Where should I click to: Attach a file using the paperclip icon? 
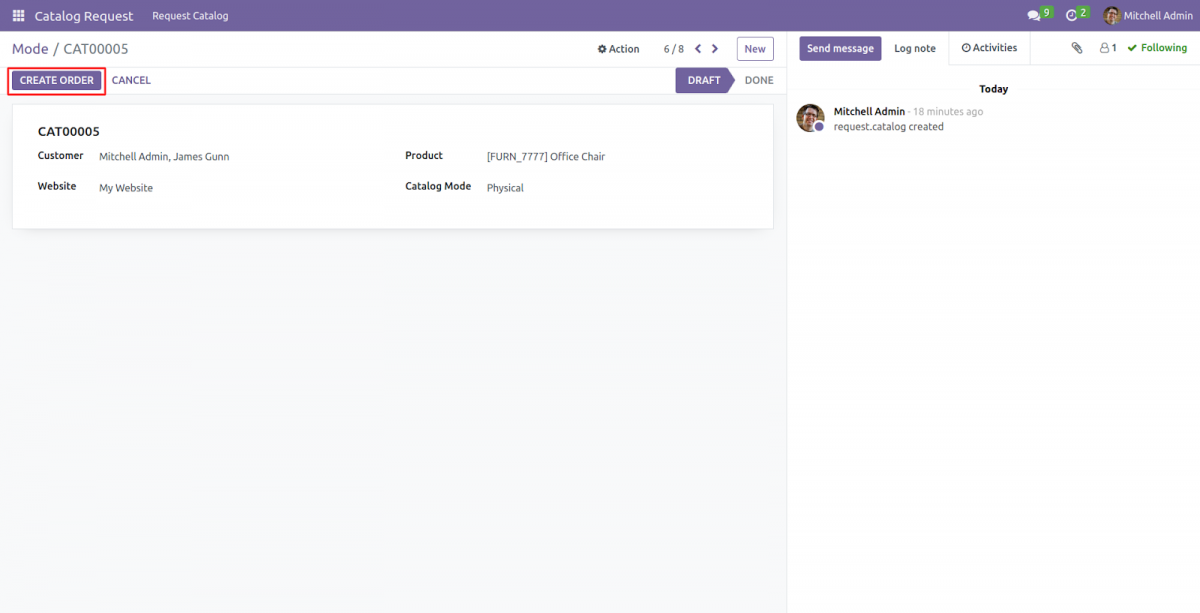pos(1077,47)
